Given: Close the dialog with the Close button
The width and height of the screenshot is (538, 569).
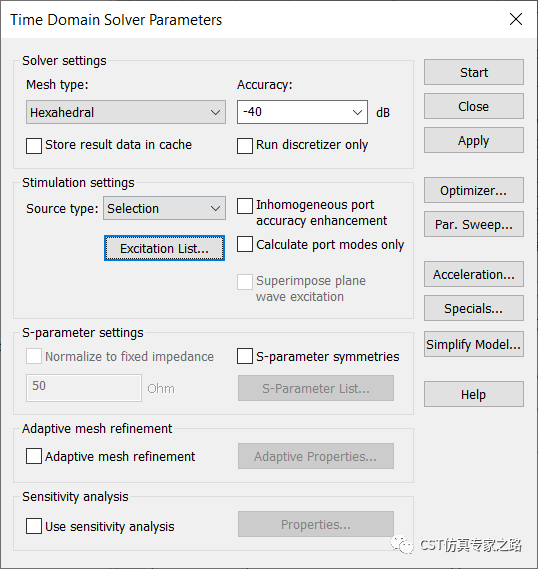Looking at the screenshot, I should pyautogui.click(x=473, y=106).
